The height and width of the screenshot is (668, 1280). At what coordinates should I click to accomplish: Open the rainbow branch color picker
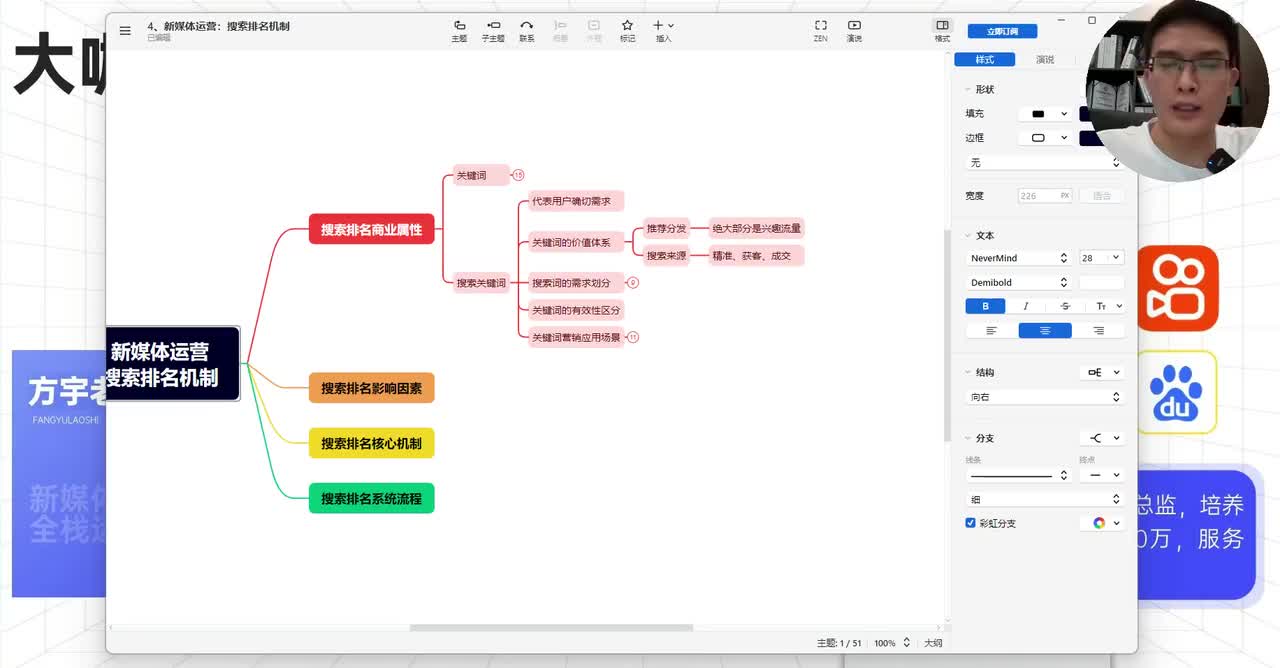(1102, 523)
